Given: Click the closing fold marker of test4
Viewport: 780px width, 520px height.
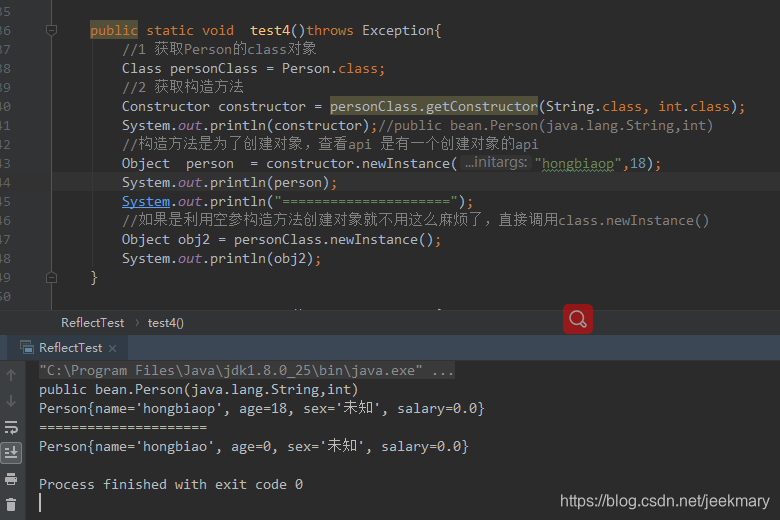Looking at the screenshot, I should [51, 278].
